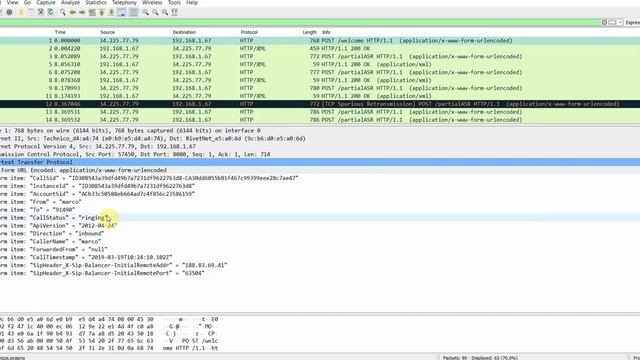Open Find Packet with the magnifier icon

pos(63,12)
